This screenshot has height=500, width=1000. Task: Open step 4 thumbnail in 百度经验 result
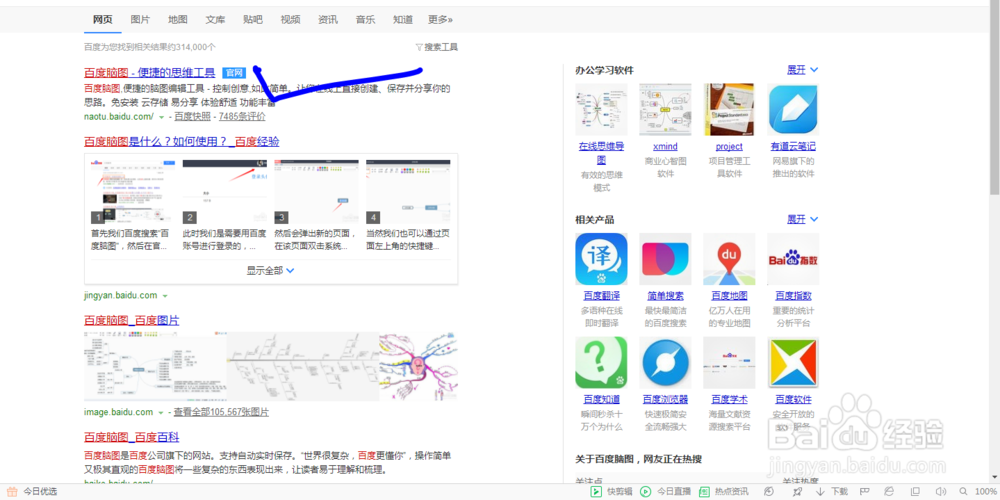[x=408, y=191]
